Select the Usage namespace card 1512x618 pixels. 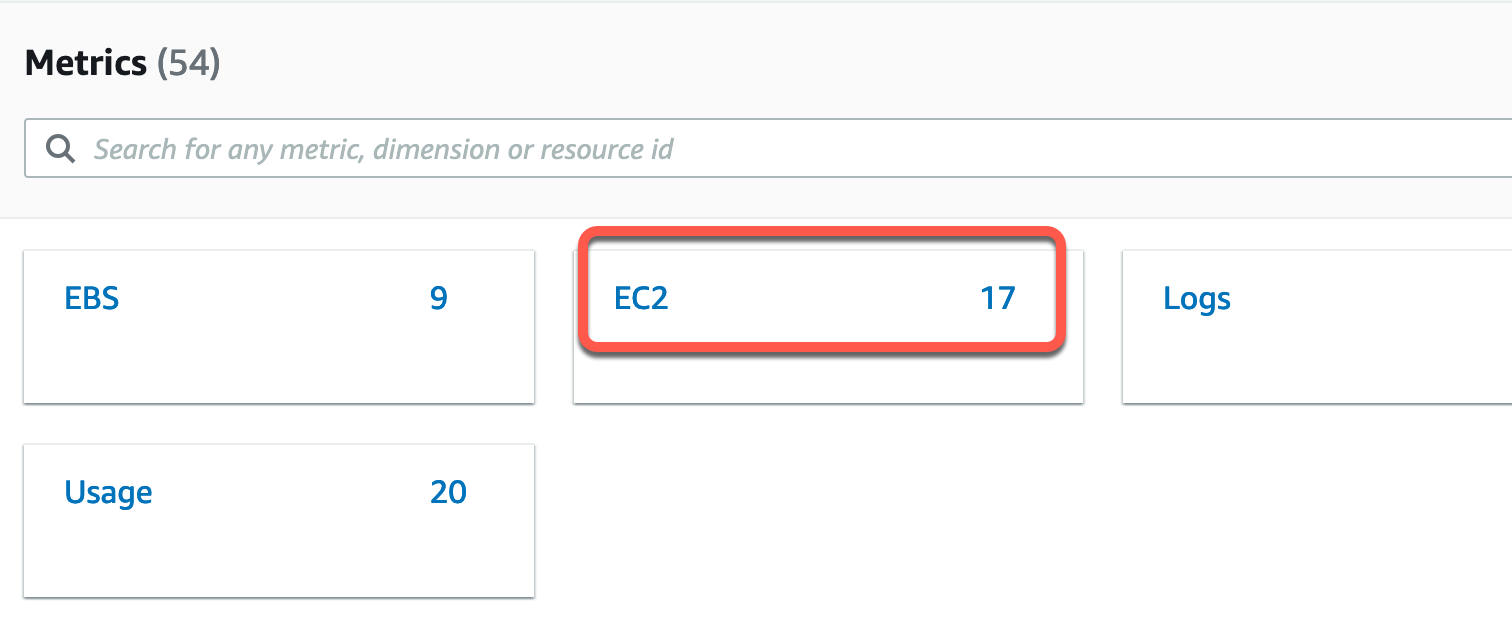point(279,521)
